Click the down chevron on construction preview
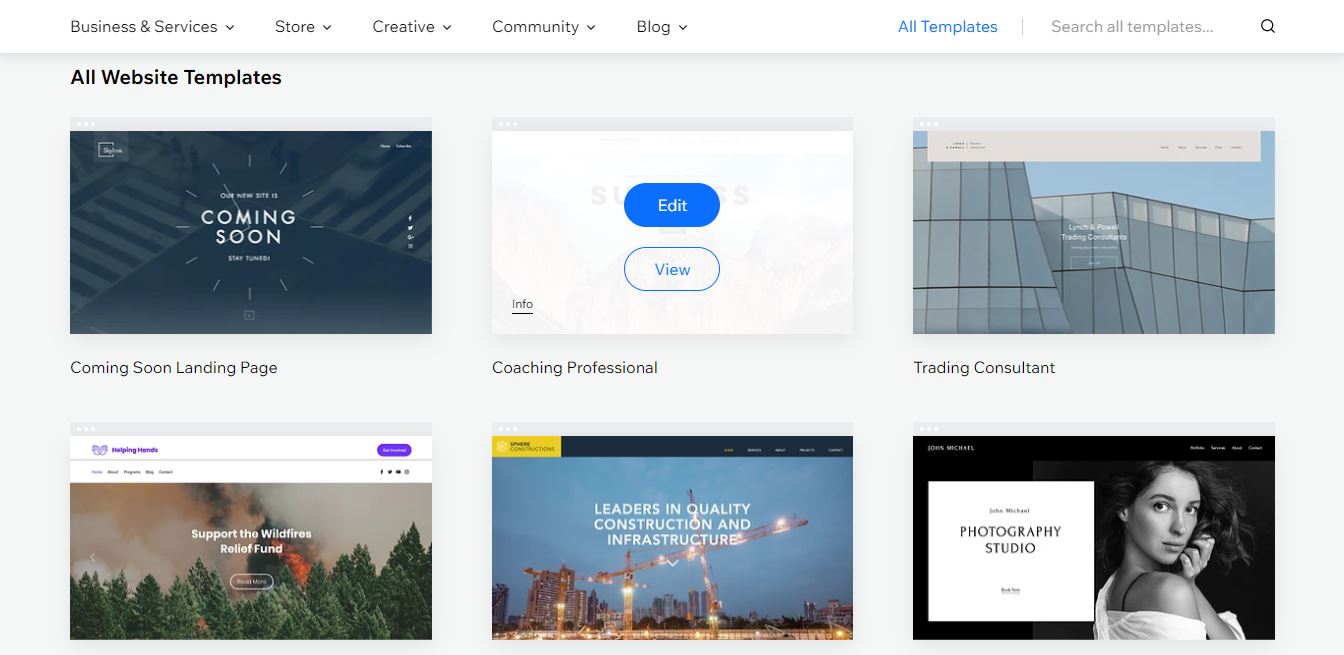 tap(672, 563)
